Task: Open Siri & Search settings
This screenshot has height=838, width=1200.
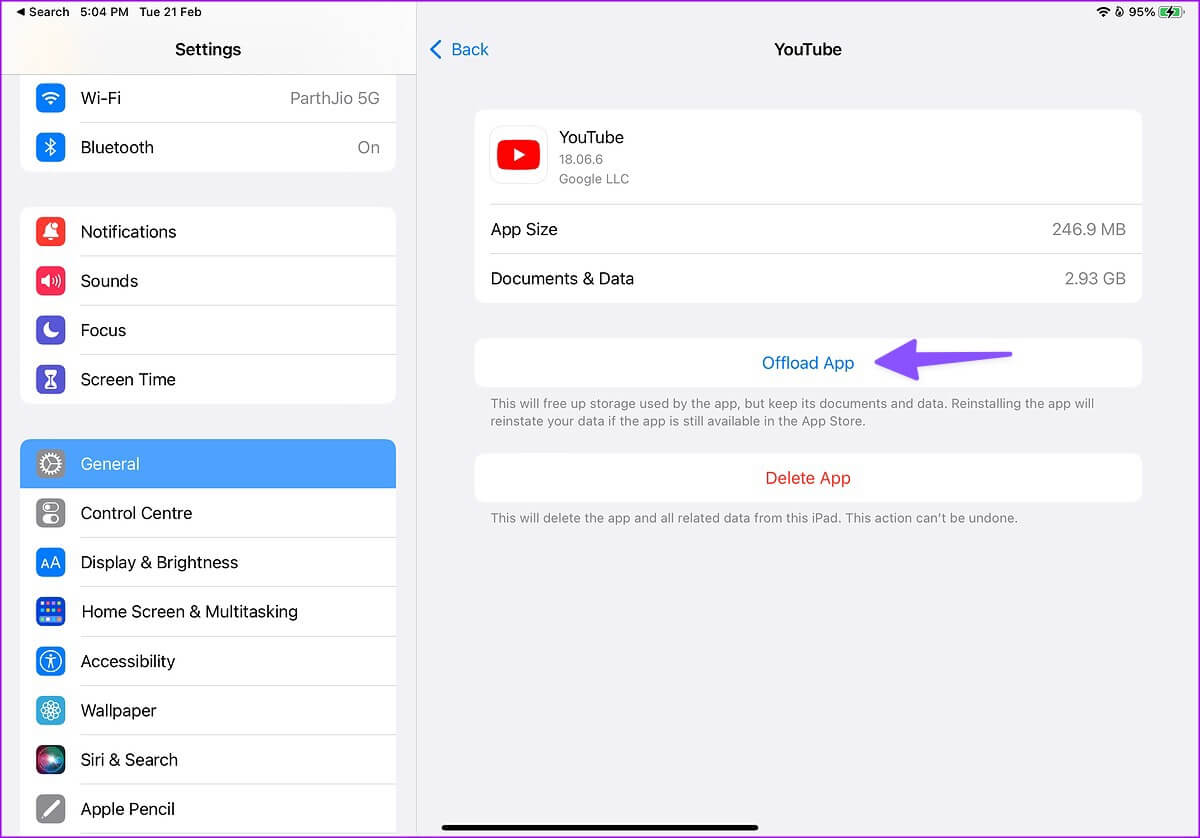Action: click(x=208, y=759)
